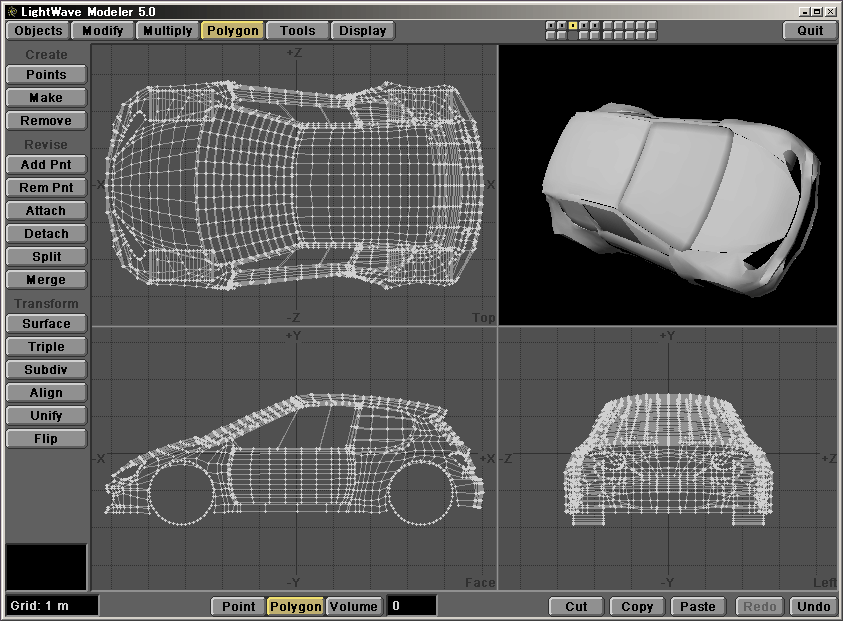This screenshot has width=843, height=621.
Task: Switch to Volume selection mode
Action: click(354, 606)
